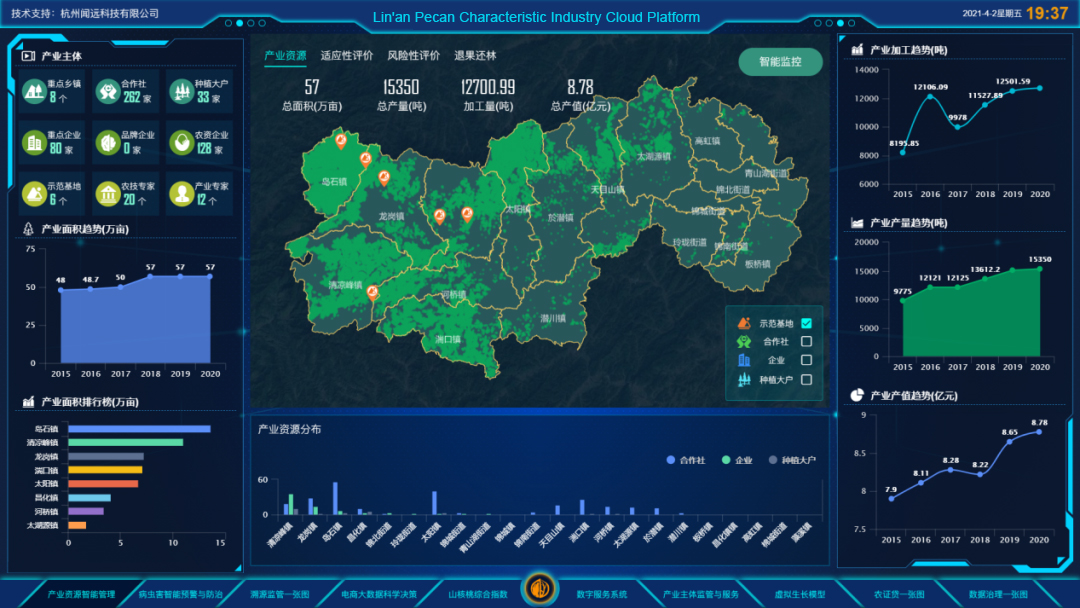Enable the 合作社 map layer checkbox
Screen dimensions: 1080x608
(806, 342)
